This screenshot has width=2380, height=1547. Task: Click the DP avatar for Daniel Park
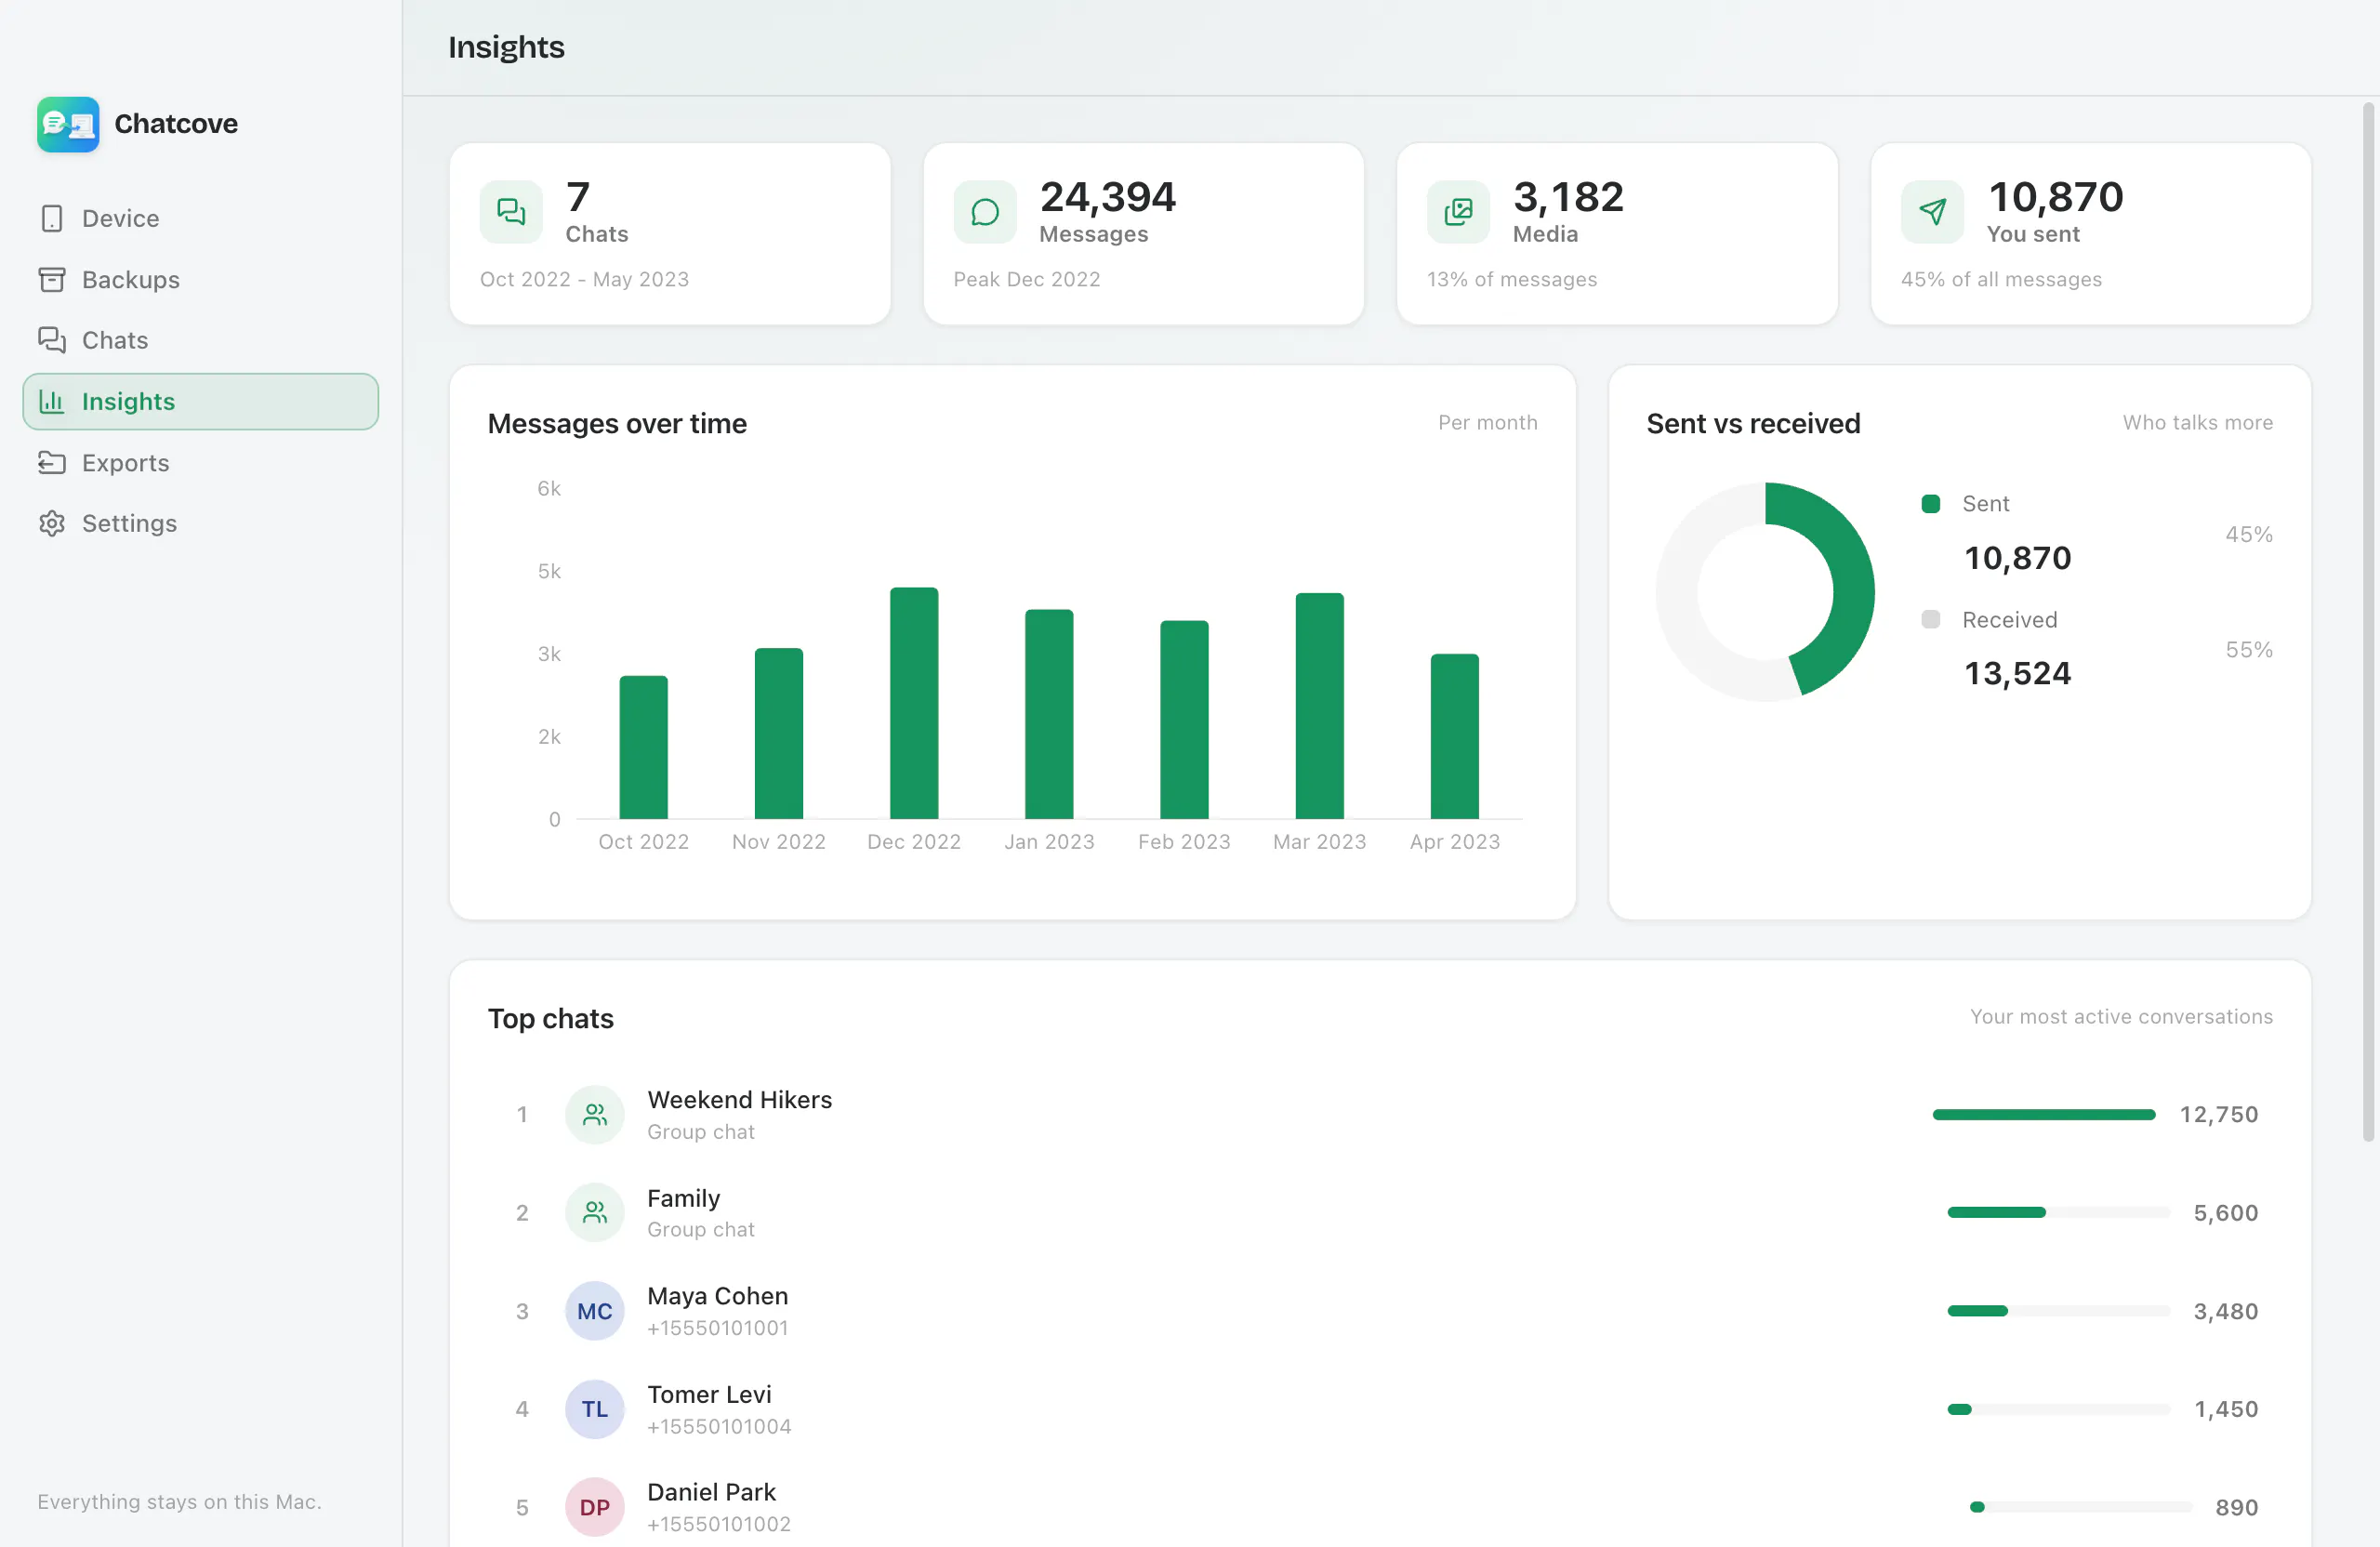tap(595, 1507)
